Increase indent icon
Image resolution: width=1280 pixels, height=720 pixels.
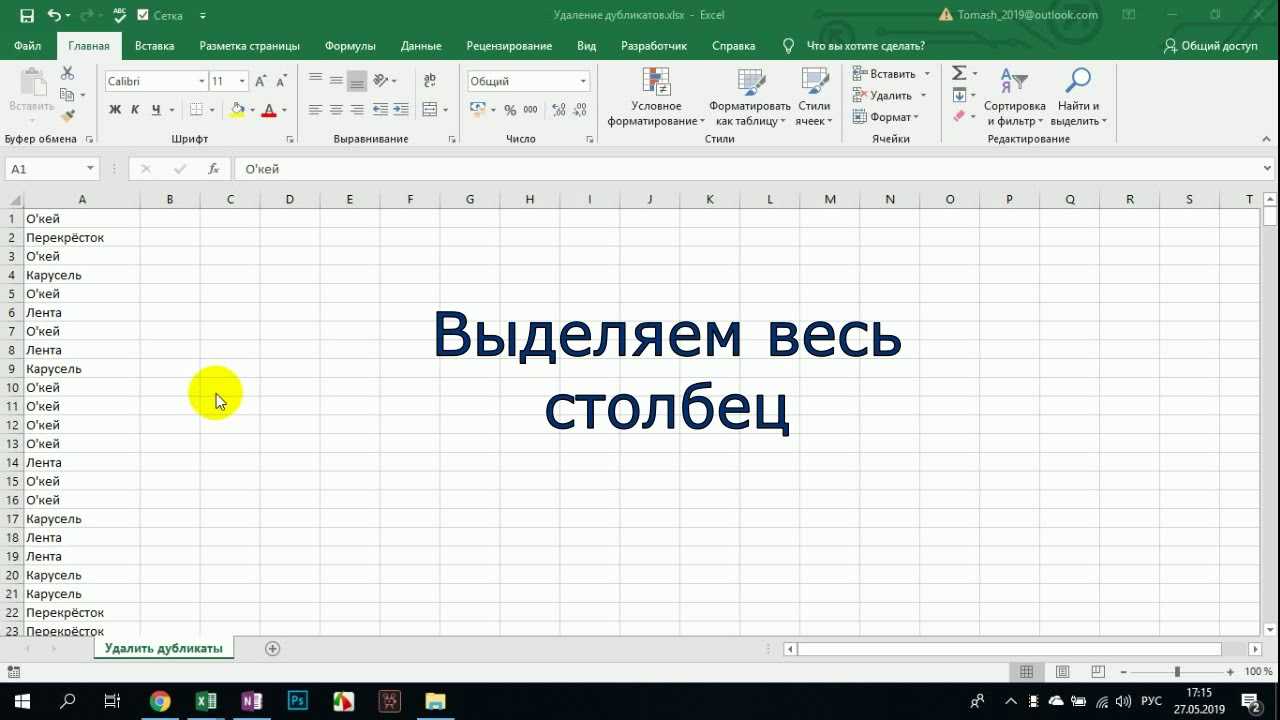click(x=401, y=110)
